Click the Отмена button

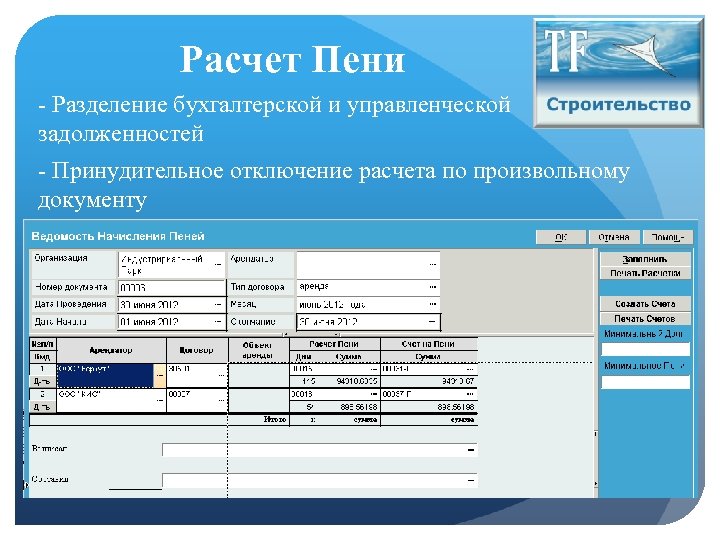[x=613, y=237]
